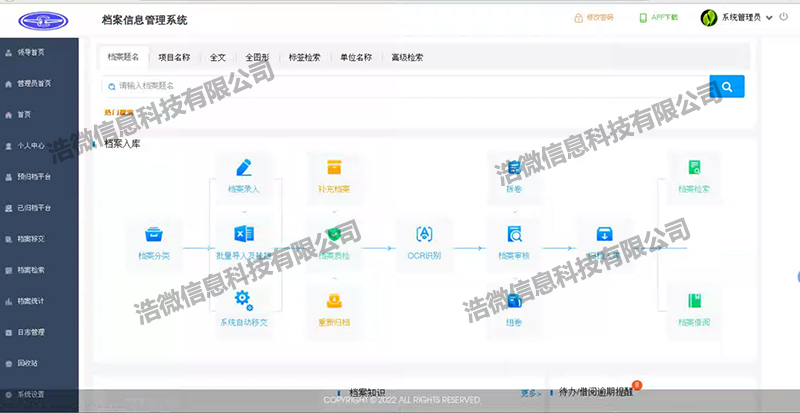Click the blue search magnifier button

click(x=727, y=86)
